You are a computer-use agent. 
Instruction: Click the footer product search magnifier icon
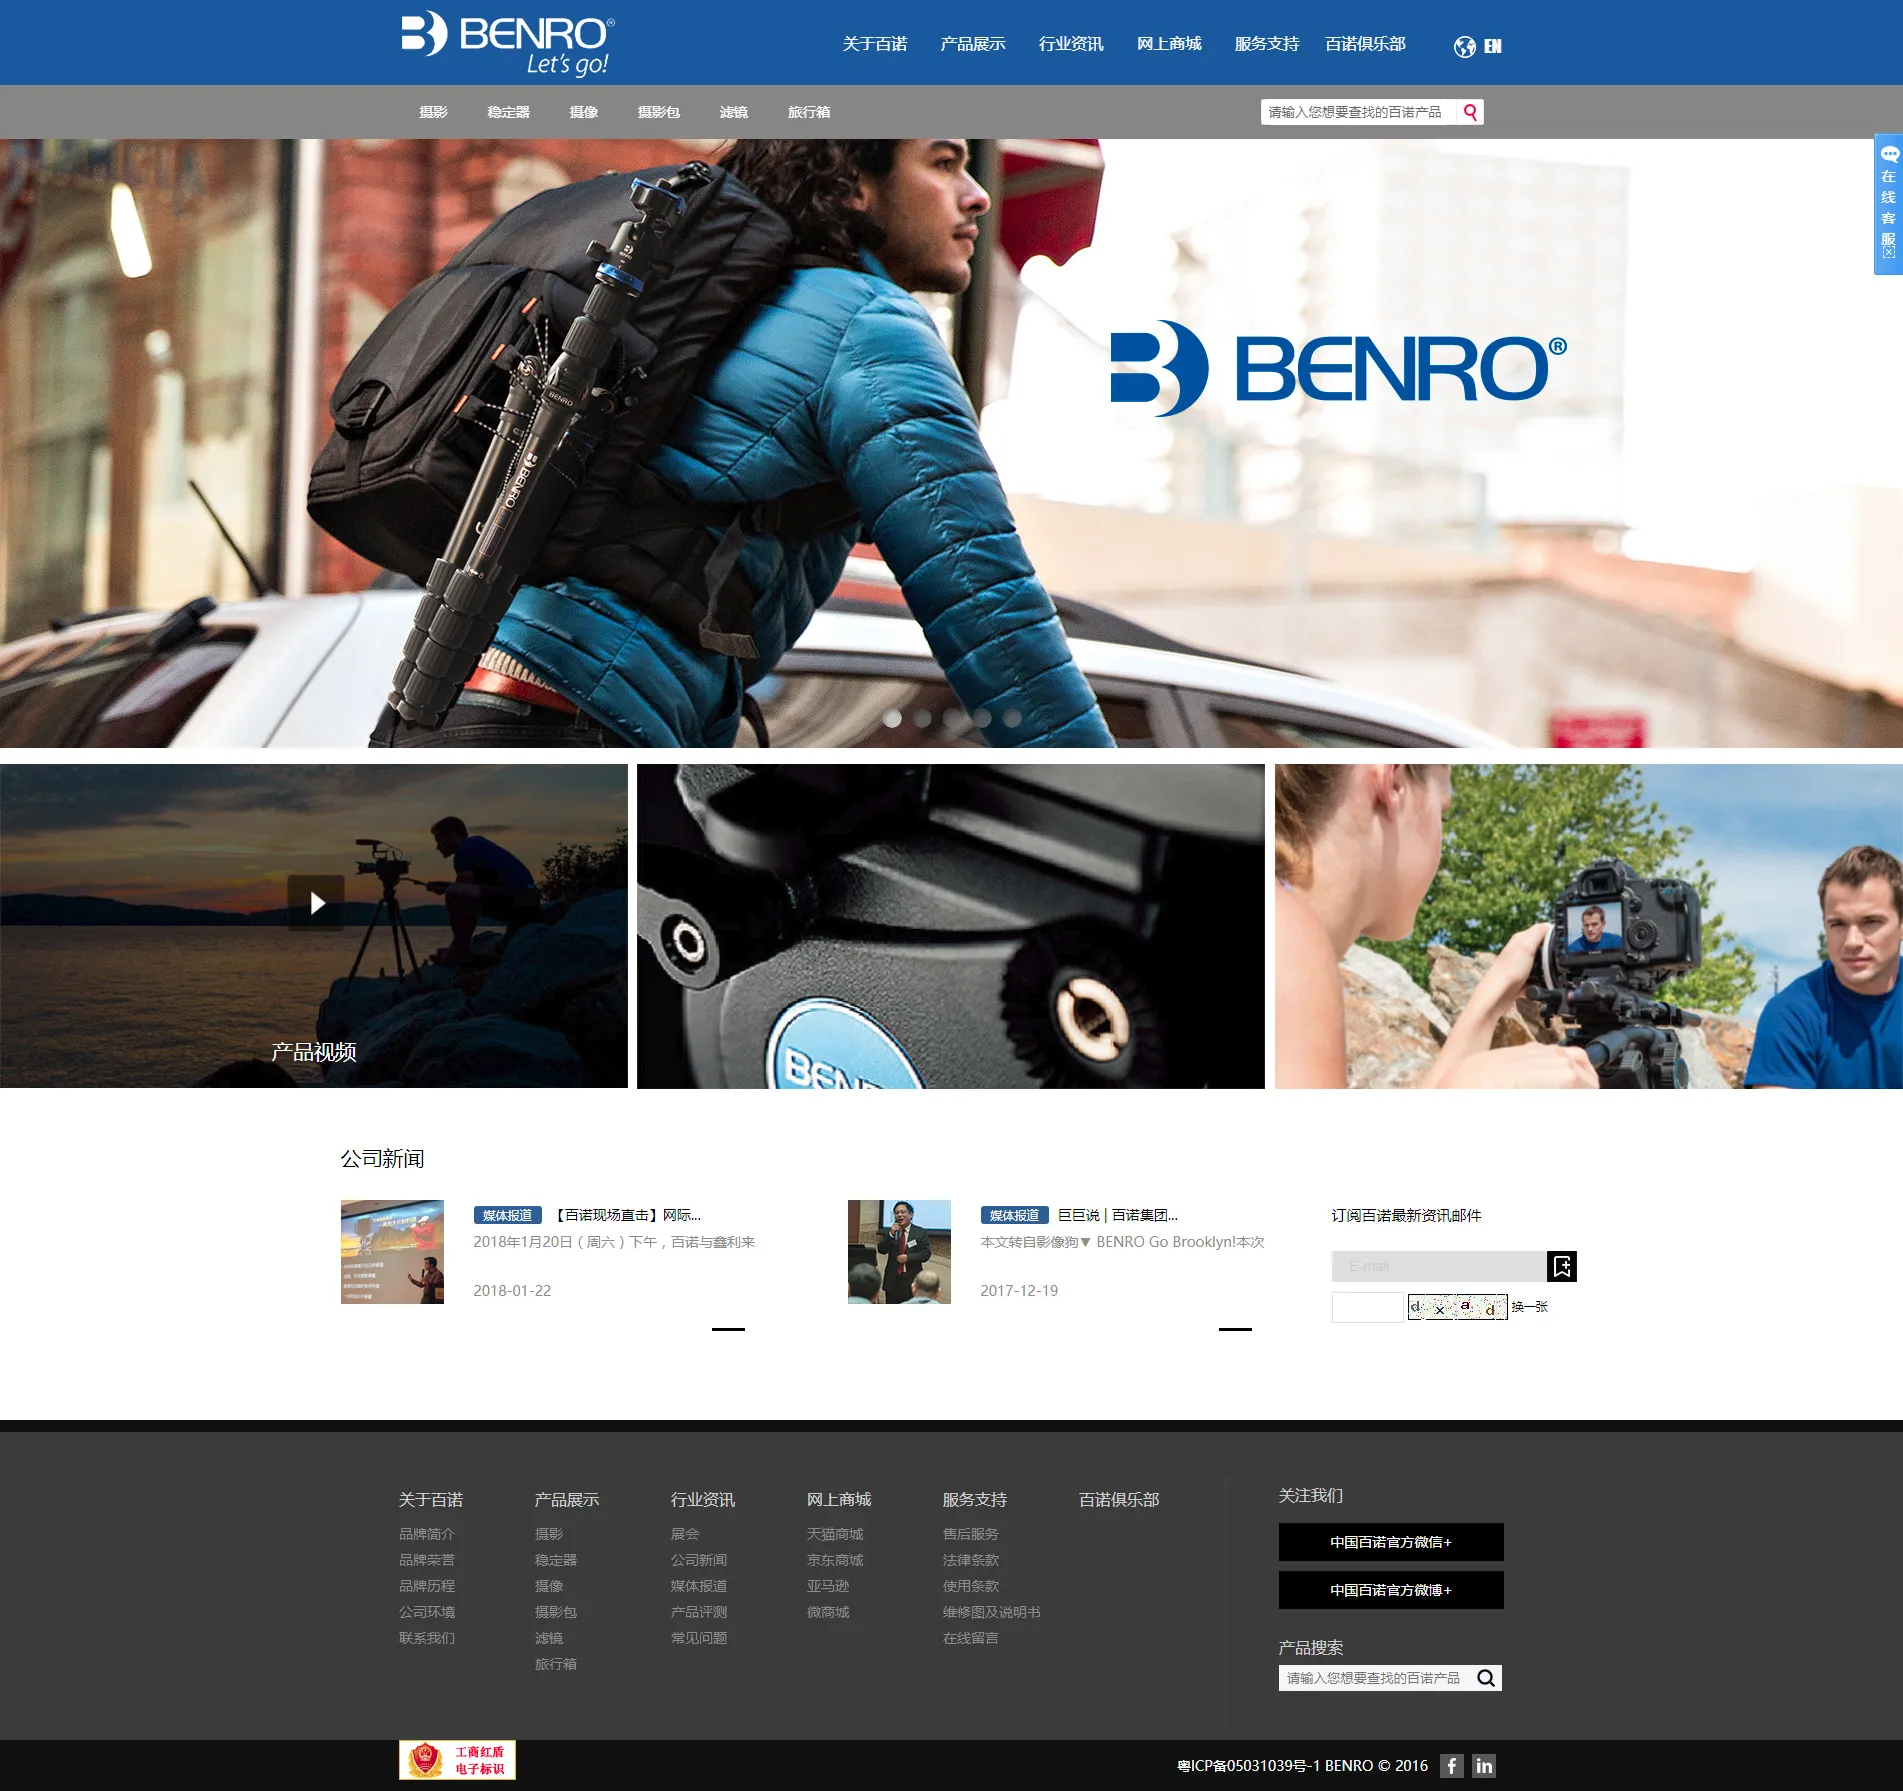point(1486,1678)
